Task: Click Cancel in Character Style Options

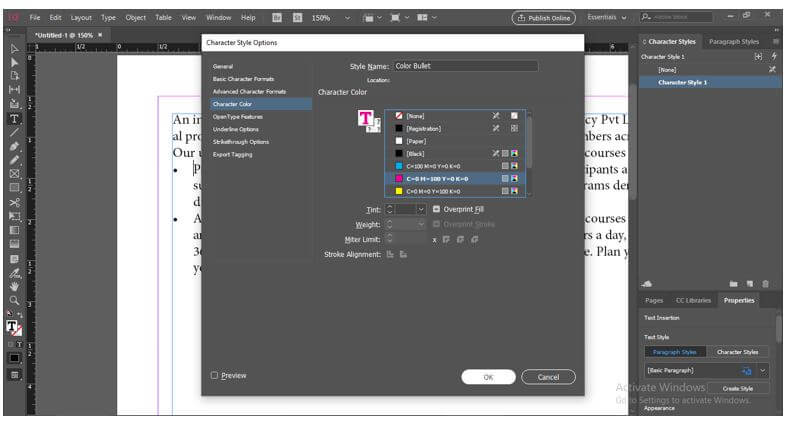Action: 548,377
